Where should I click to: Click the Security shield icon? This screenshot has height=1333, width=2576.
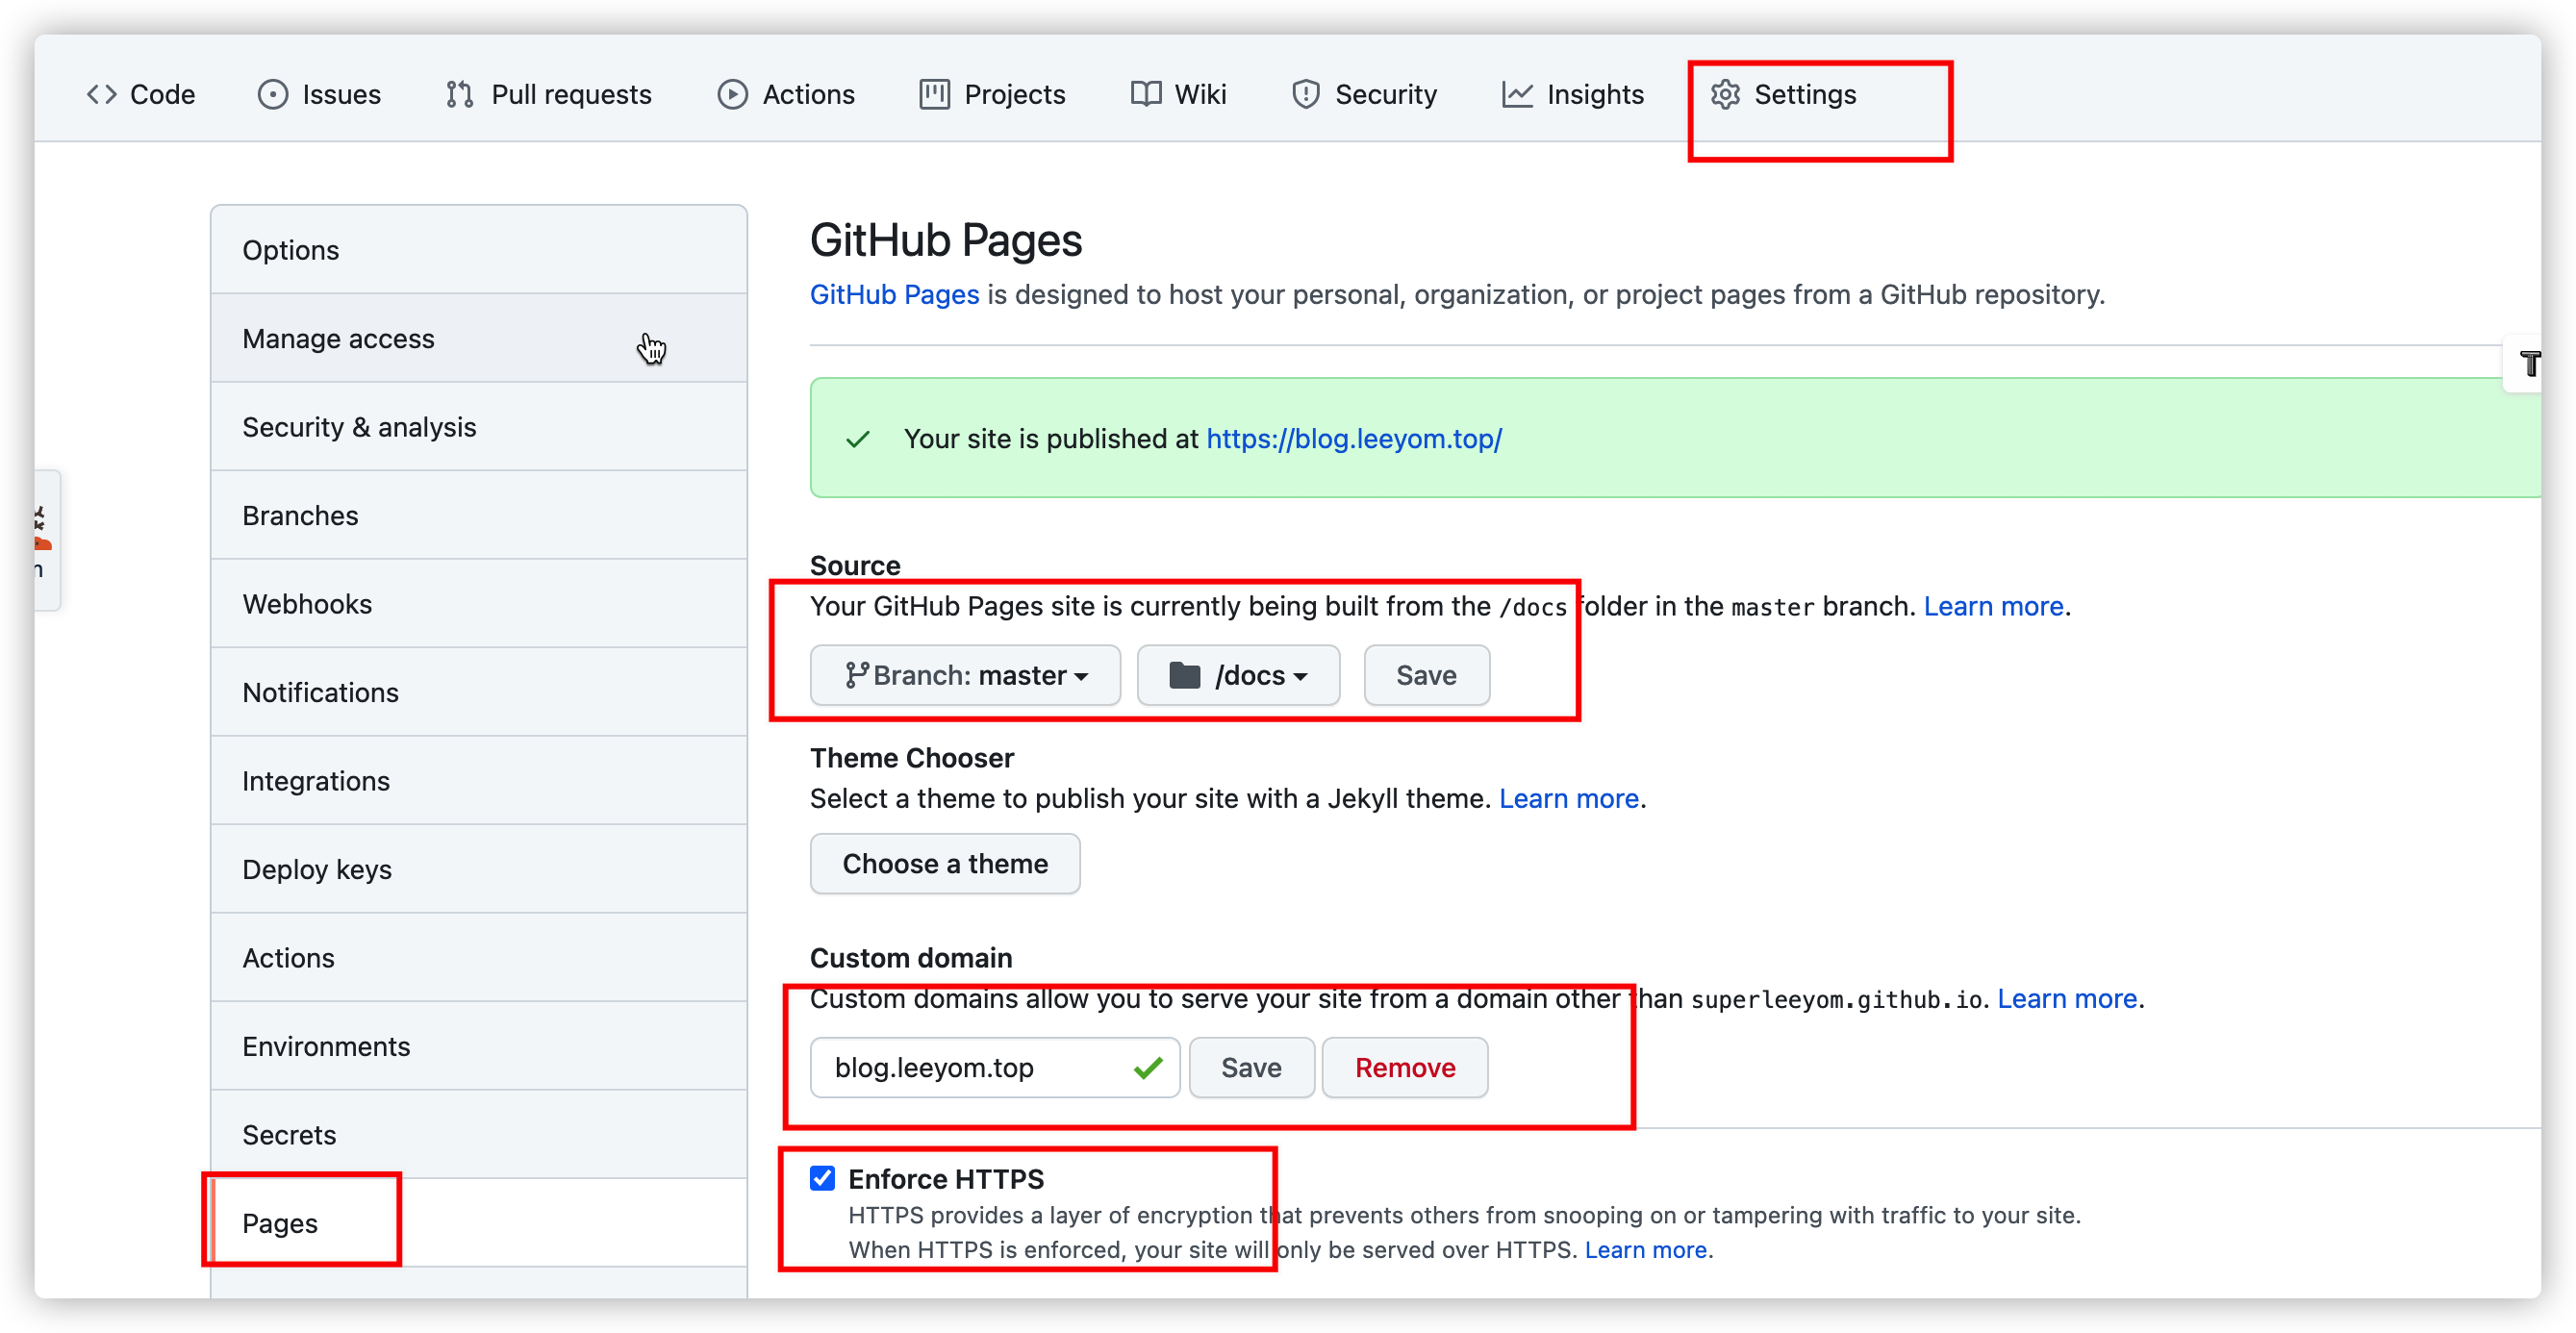pyautogui.click(x=1305, y=94)
